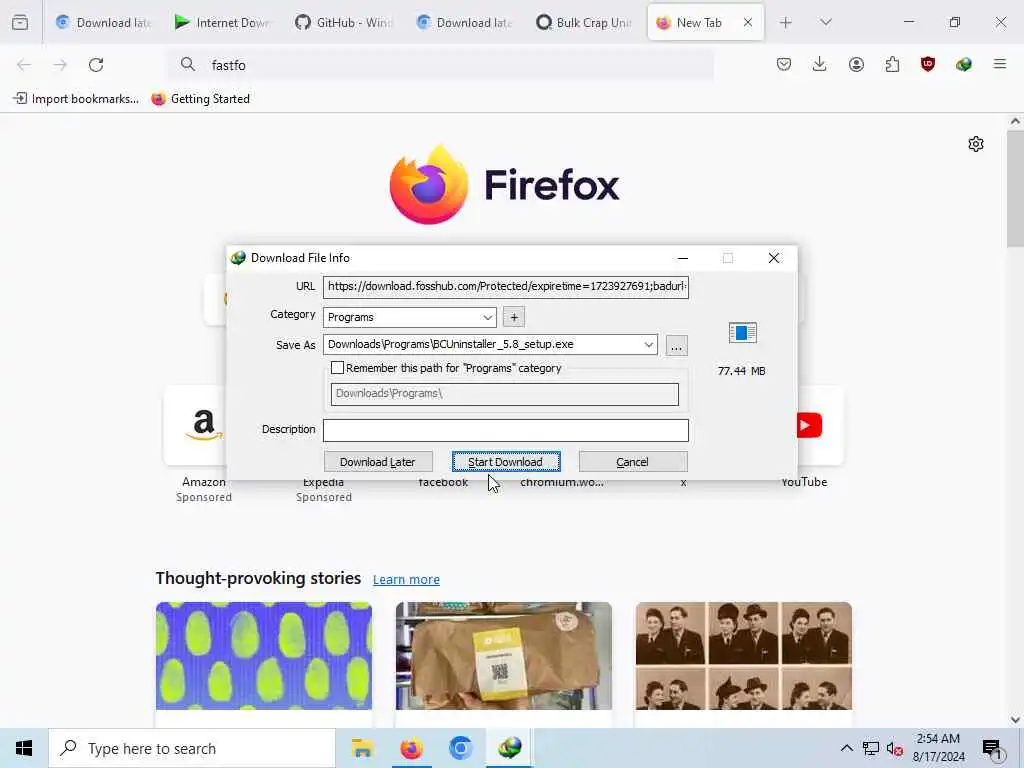Image resolution: width=1024 pixels, height=768 pixels.
Task: Click the page vertical scrollbar thumb
Action: pyautogui.click(x=1015, y=189)
